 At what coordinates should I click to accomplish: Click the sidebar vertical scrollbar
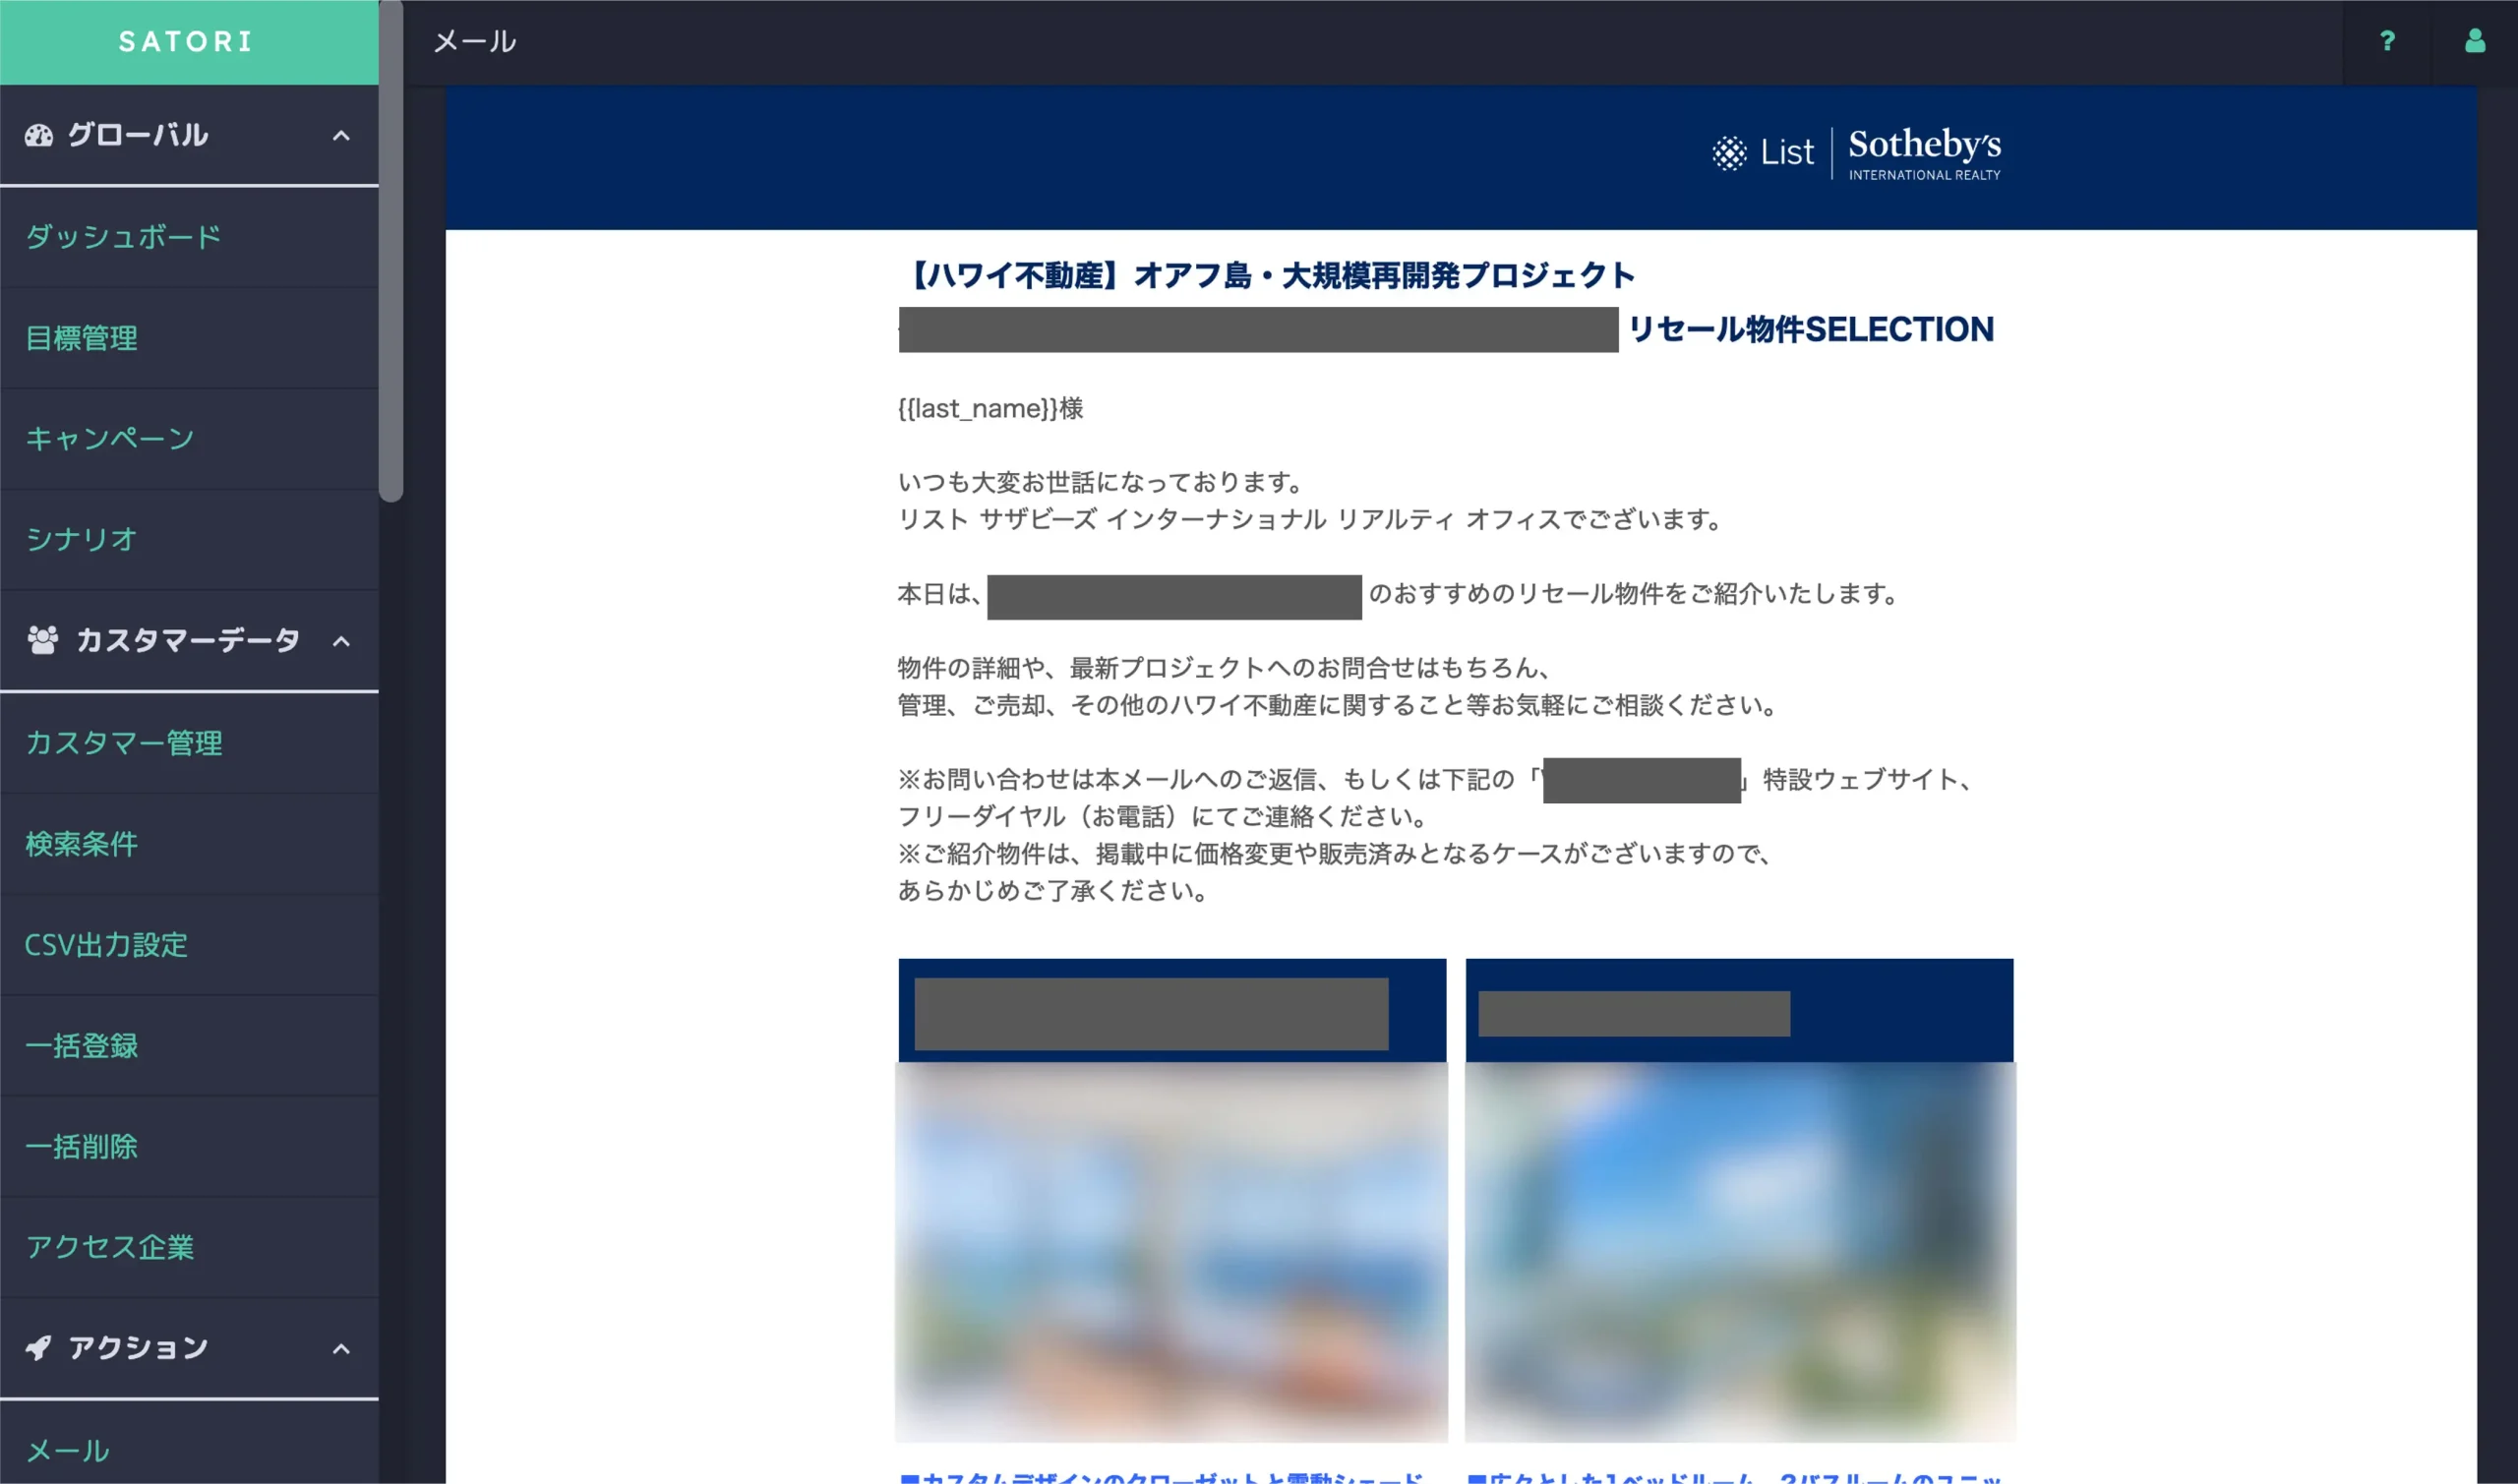(x=391, y=250)
